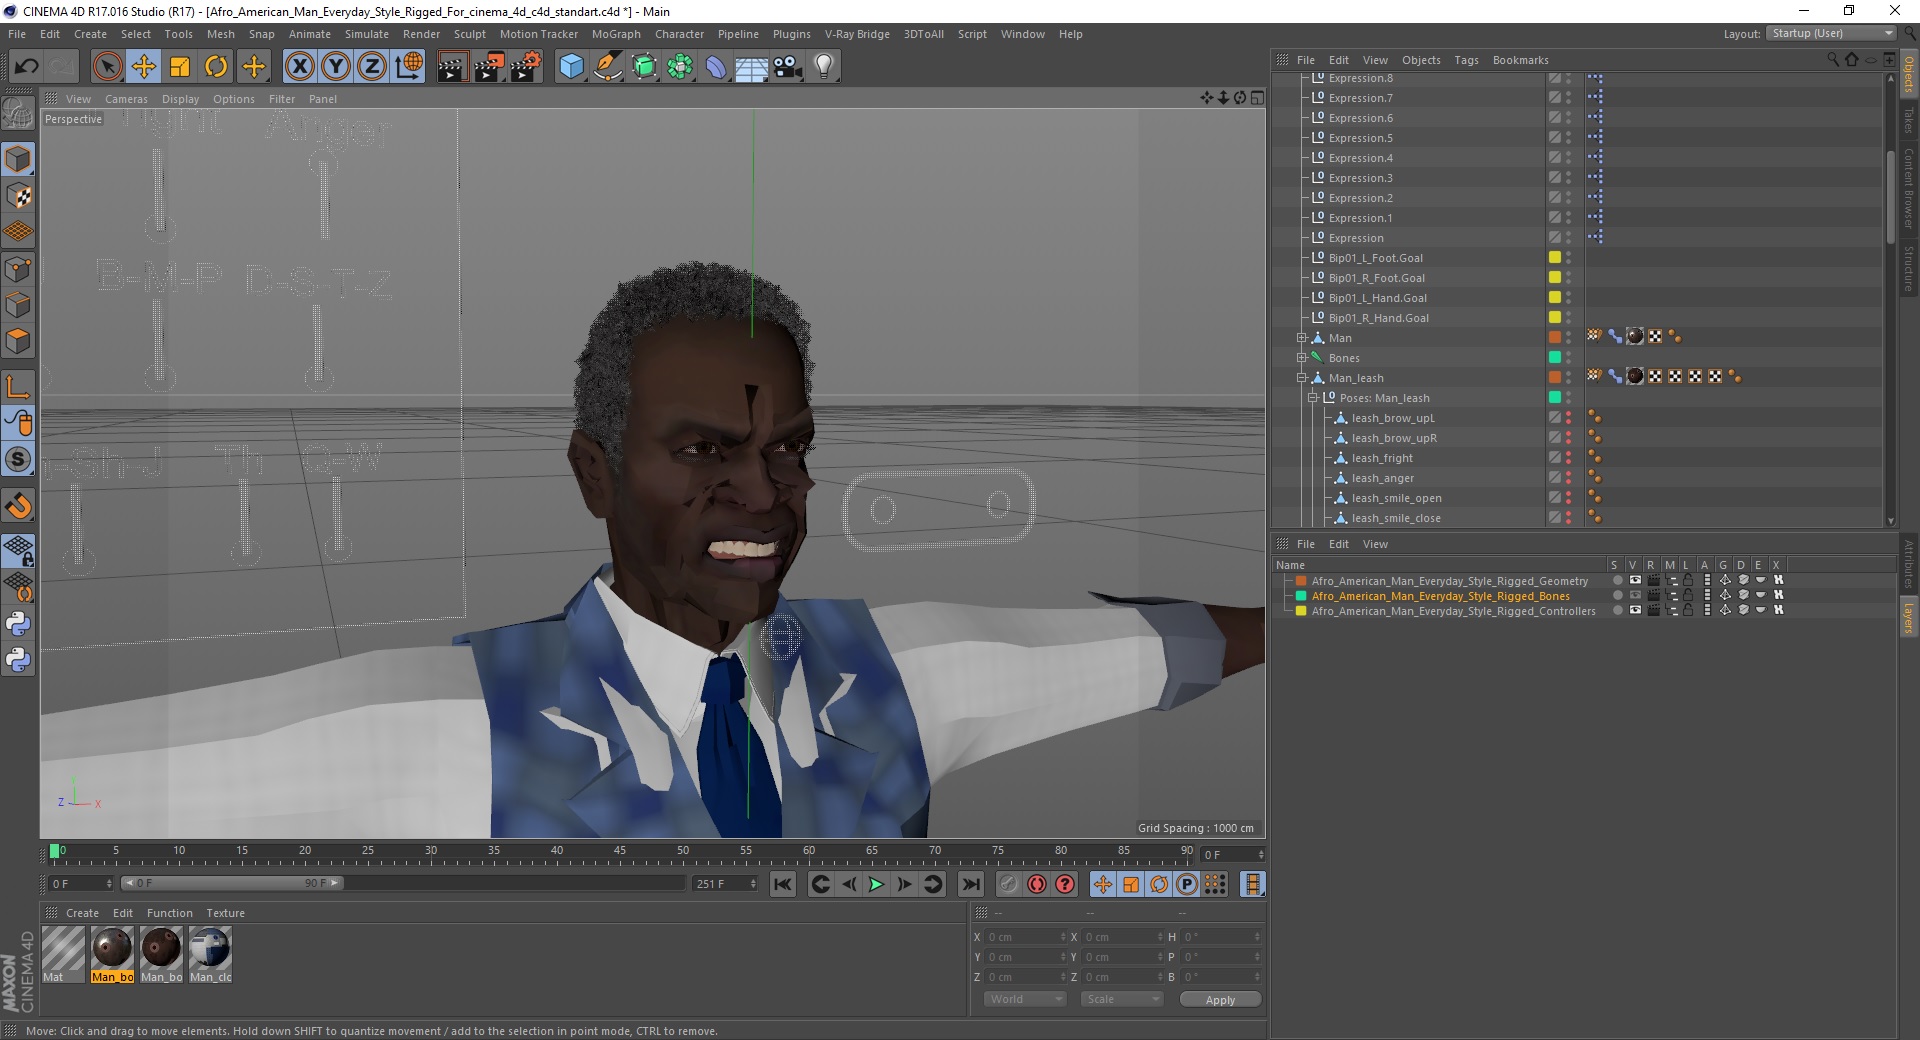Click Man object orange layer swatch
The image size is (1920, 1040).
pos(1554,338)
